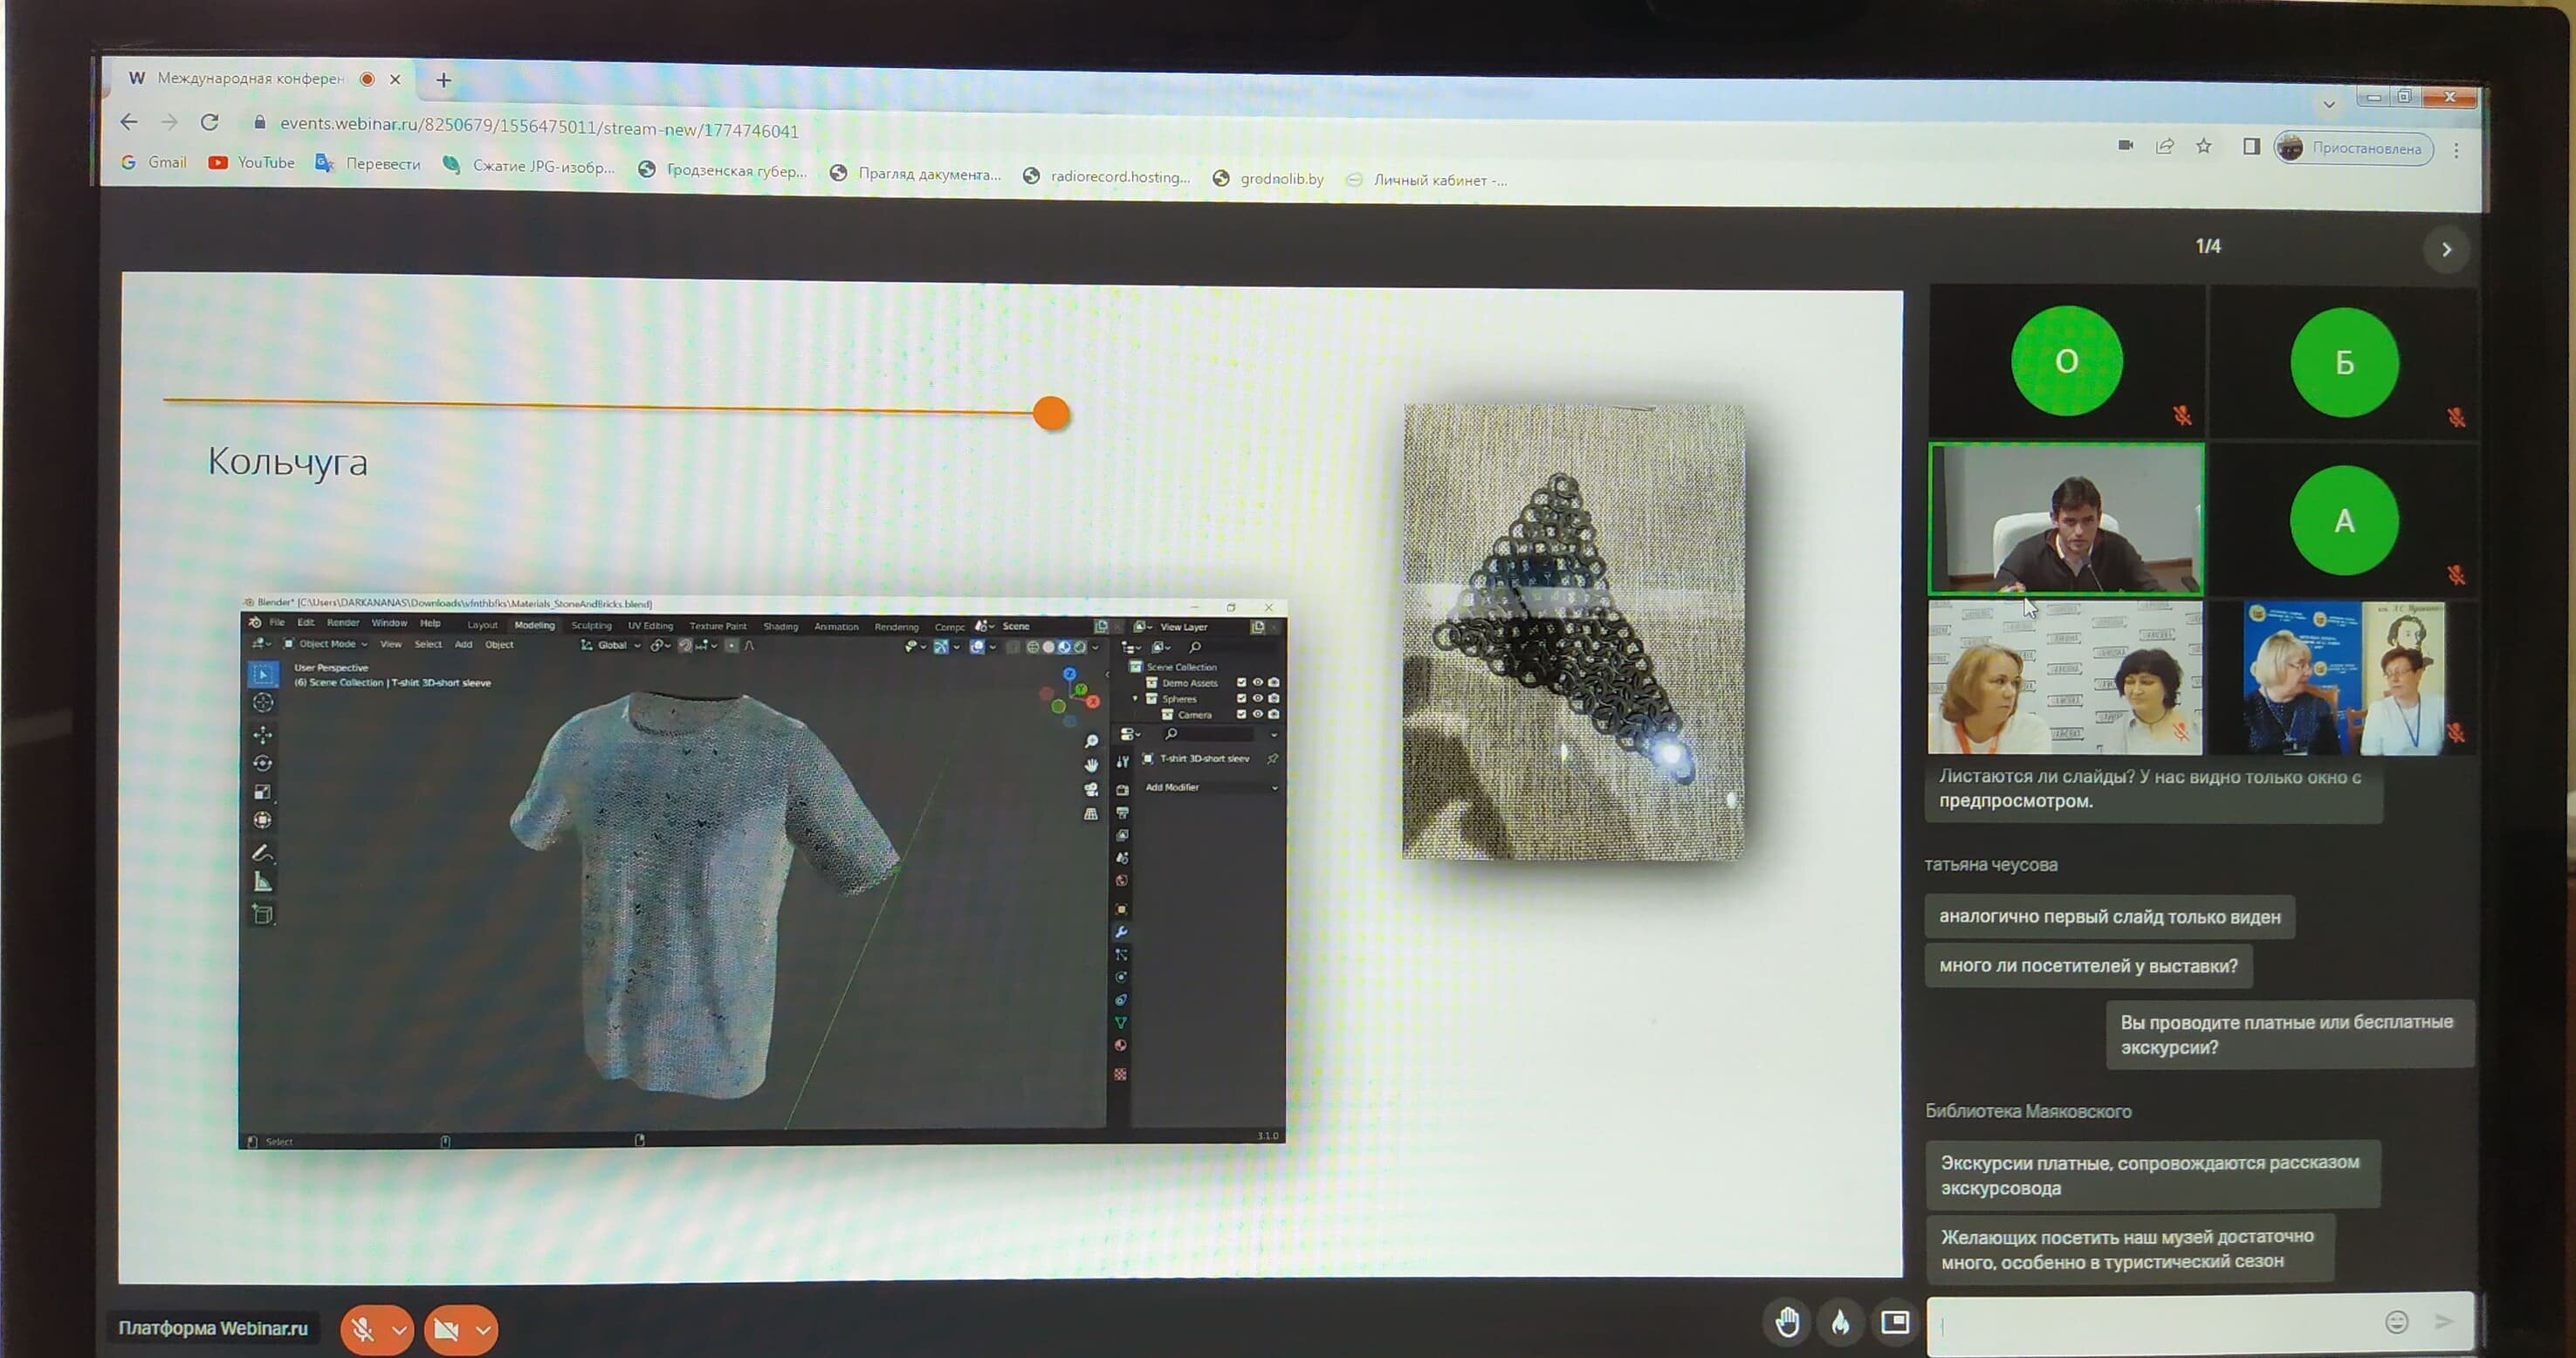Select the Международная конференция browser tab
Image resolution: width=2576 pixels, height=1358 pixels.
click(250, 78)
